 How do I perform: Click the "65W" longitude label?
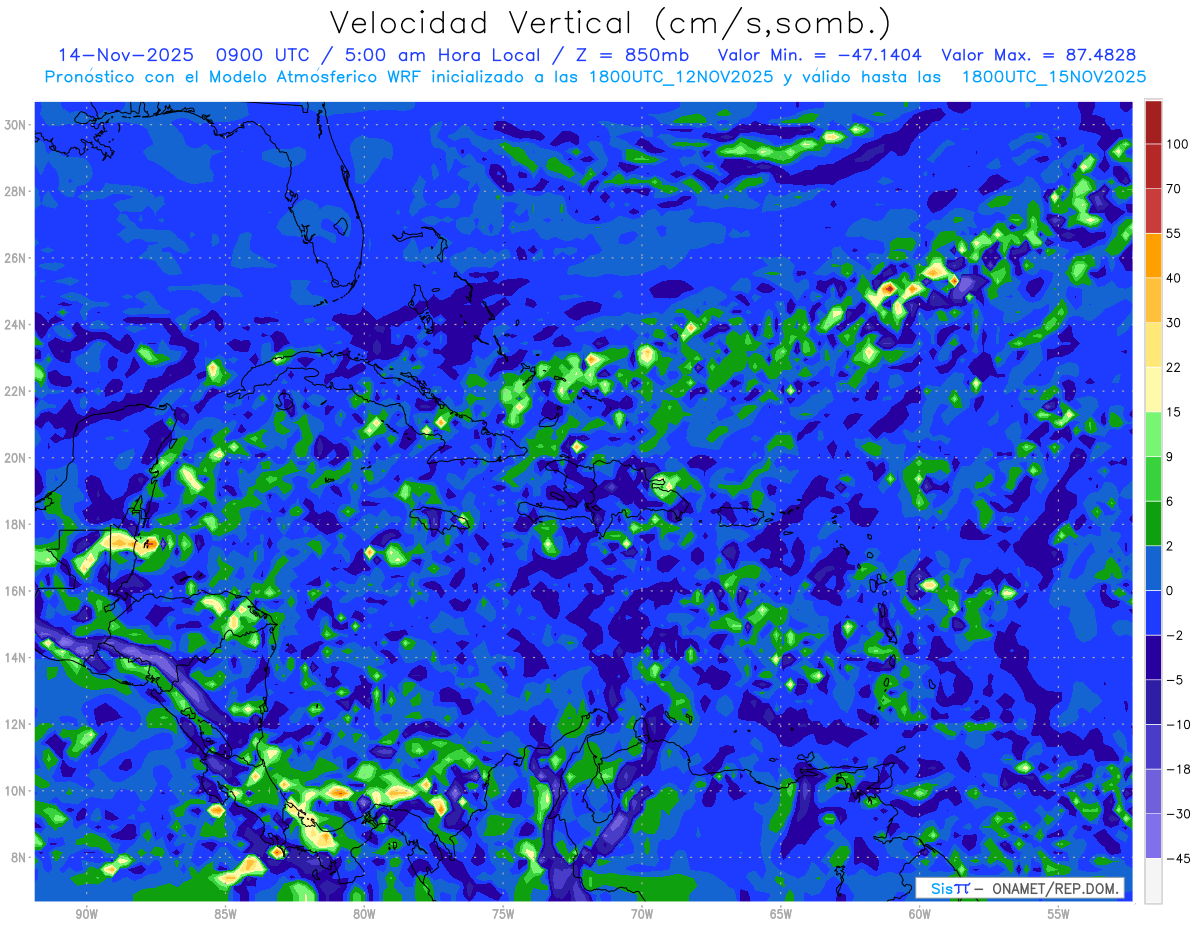click(781, 914)
